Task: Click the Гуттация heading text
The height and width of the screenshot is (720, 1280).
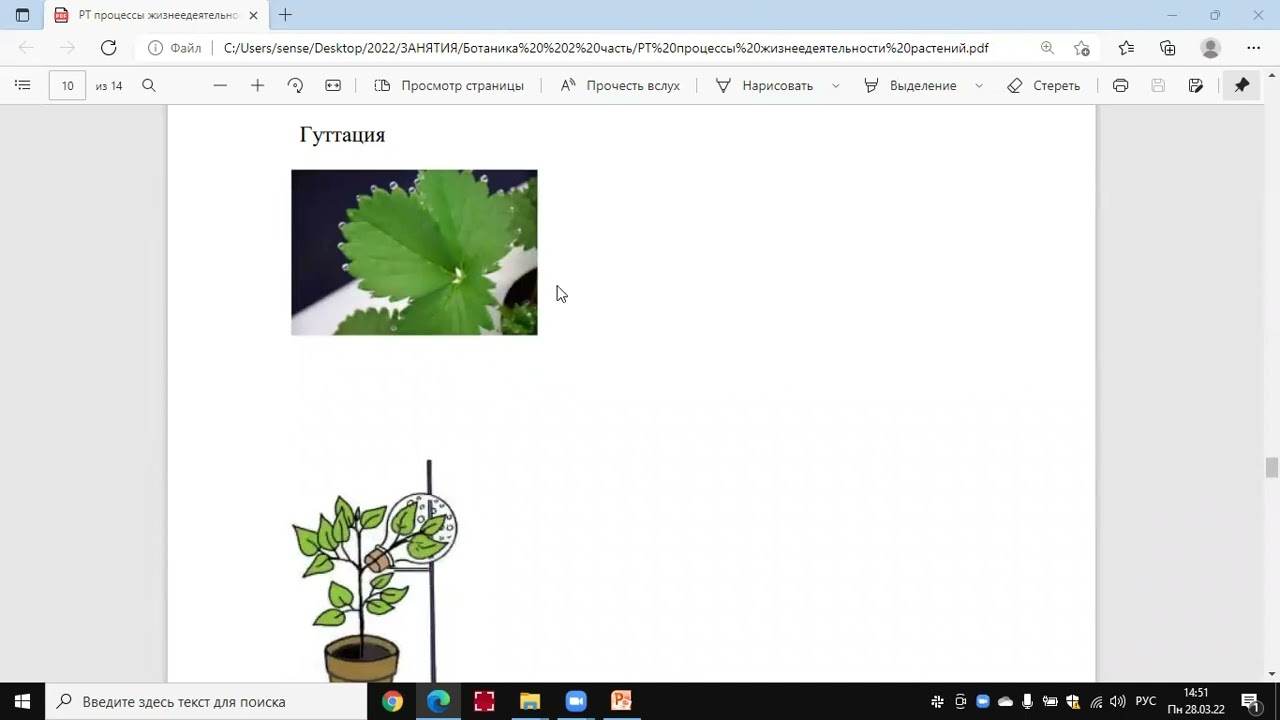Action: pos(342,135)
